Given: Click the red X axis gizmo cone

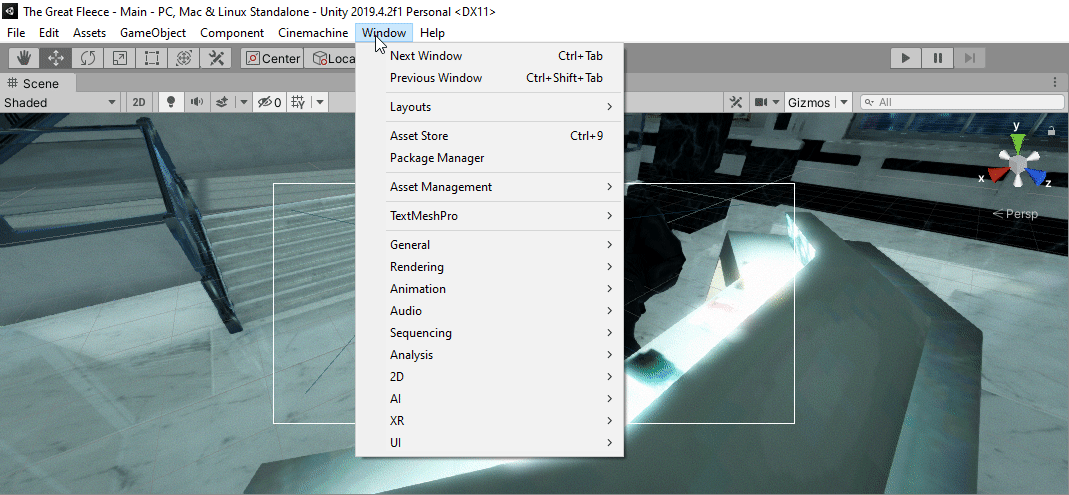Looking at the screenshot, I should point(997,176).
